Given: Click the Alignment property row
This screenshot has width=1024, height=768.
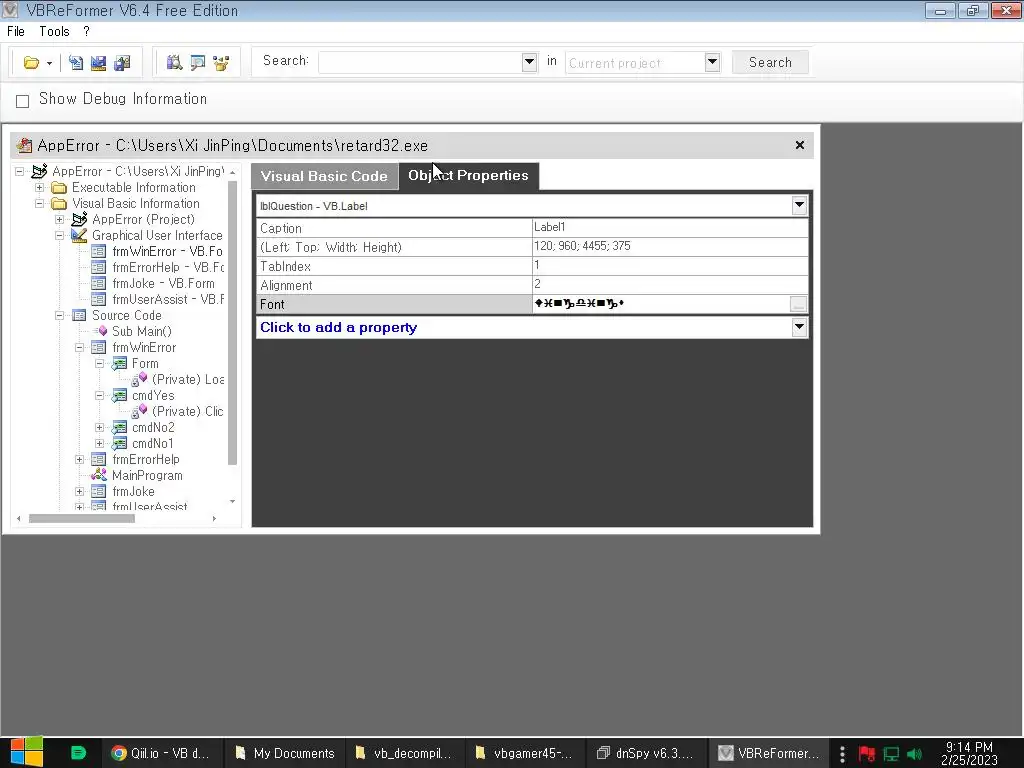Looking at the screenshot, I should pyautogui.click(x=532, y=285).
